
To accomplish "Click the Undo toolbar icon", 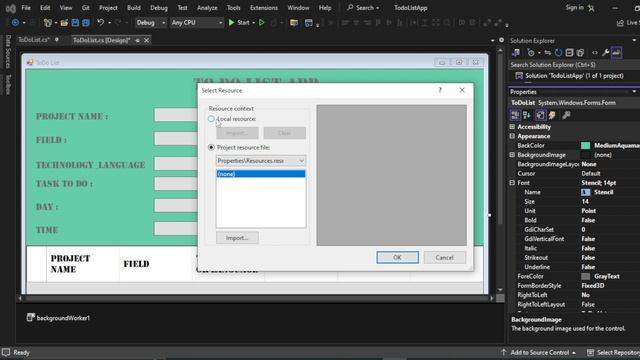I will coord(100,23).
